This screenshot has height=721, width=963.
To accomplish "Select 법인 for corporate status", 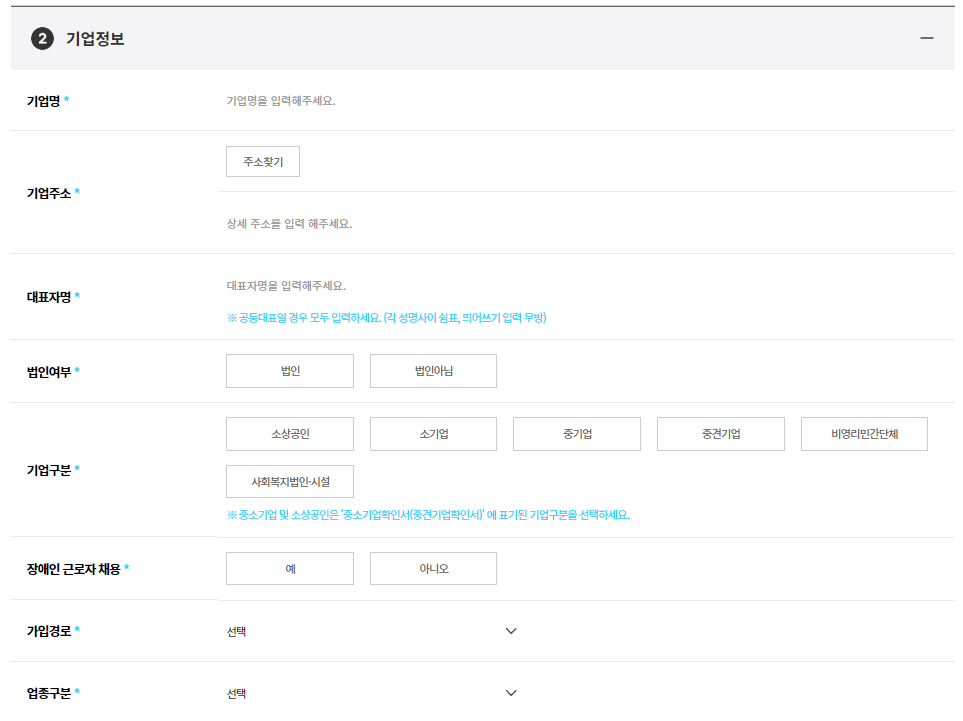I will (x=289, y=370).
